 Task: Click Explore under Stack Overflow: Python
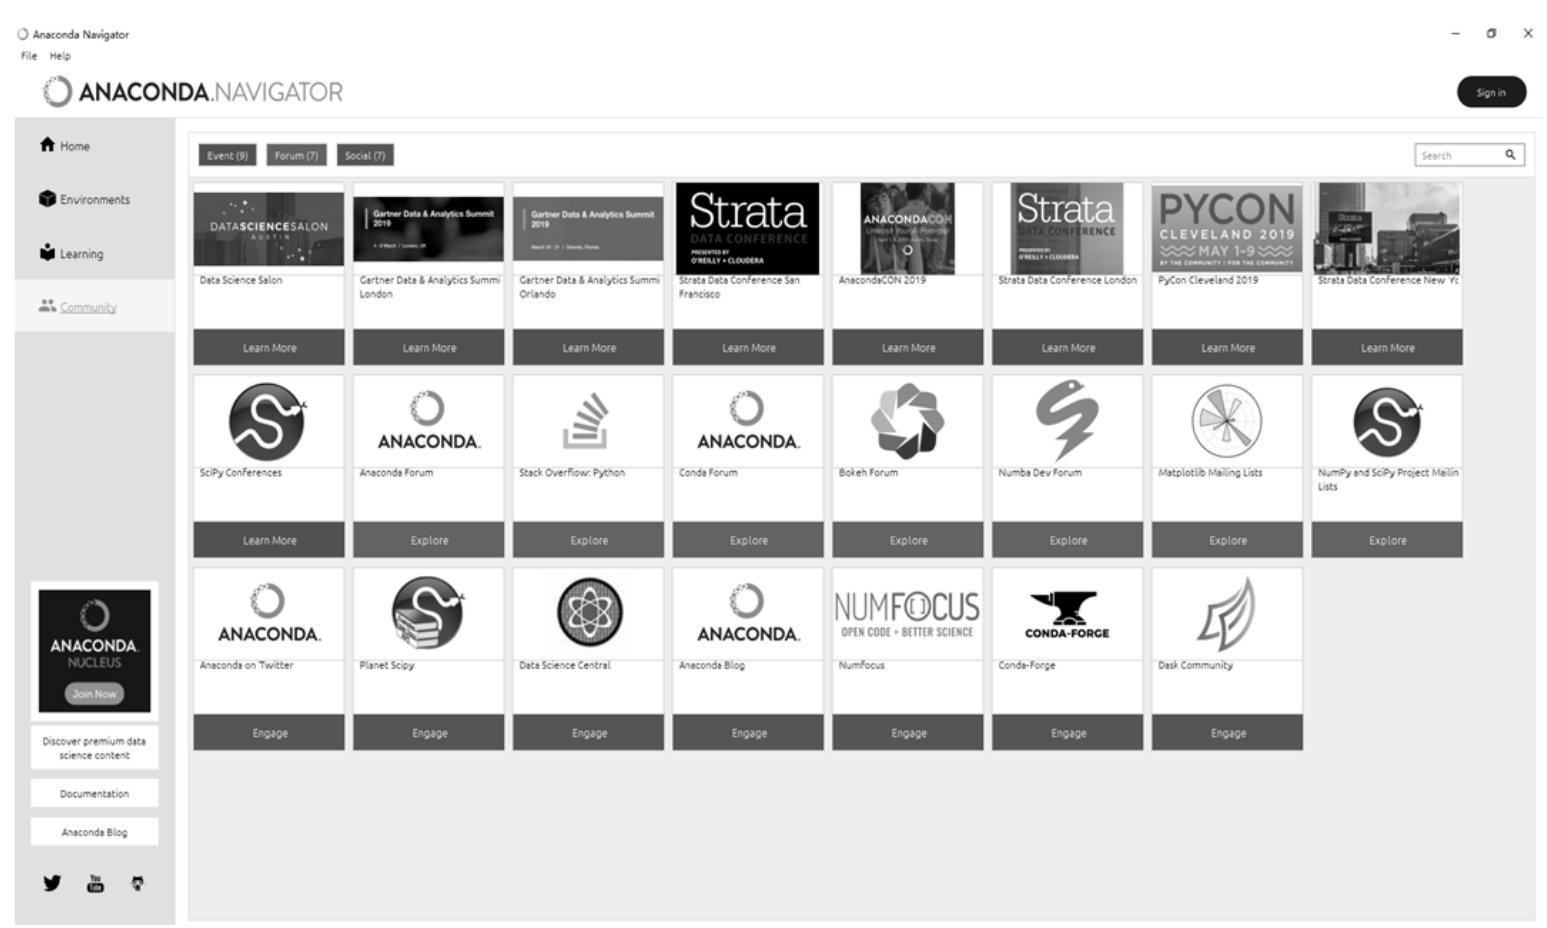click(x=589, y=540)
